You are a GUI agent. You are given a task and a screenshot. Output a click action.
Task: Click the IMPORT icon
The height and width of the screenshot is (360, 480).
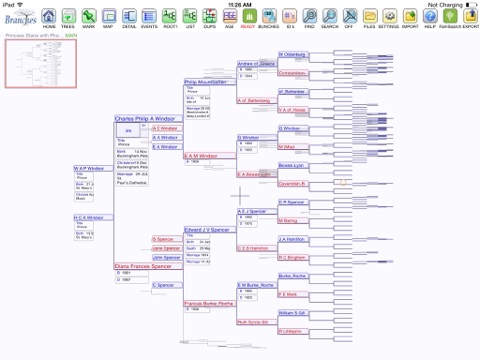[410, 16]
